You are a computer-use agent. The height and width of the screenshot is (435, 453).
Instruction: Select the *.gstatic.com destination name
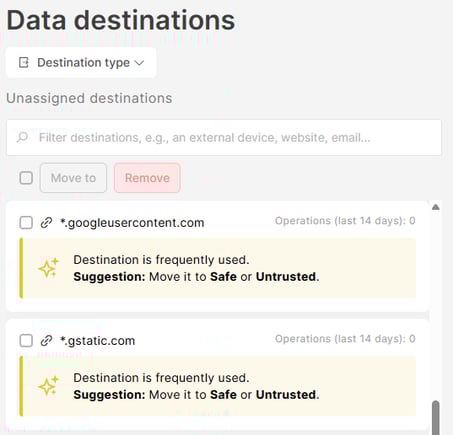tap(97, 341)
